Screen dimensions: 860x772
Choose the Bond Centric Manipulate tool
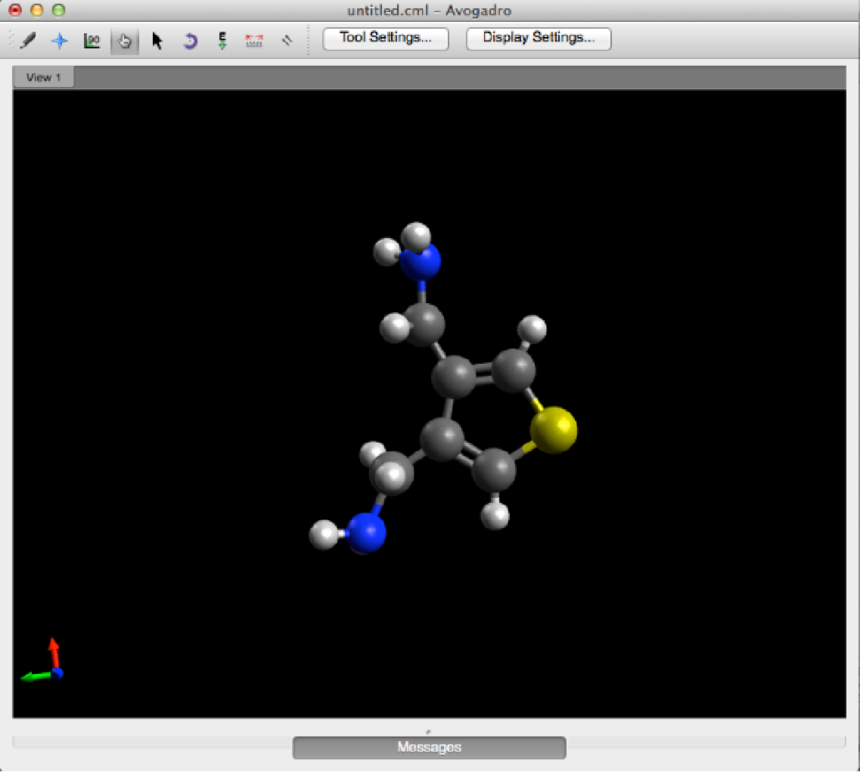pos(92,41)
